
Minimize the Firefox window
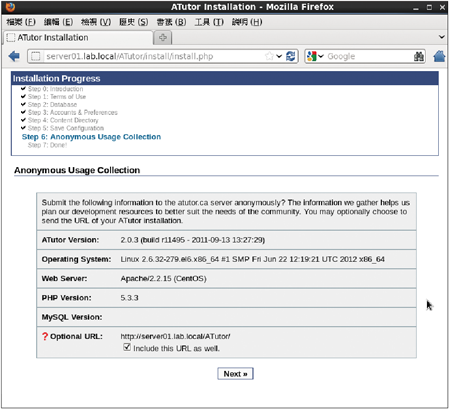[x=416, y=8]
